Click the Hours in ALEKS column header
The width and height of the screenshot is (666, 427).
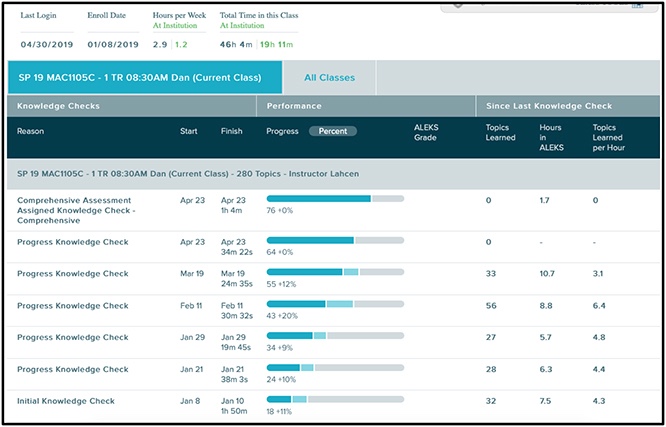pyautogui.click(x=552, y=137)
